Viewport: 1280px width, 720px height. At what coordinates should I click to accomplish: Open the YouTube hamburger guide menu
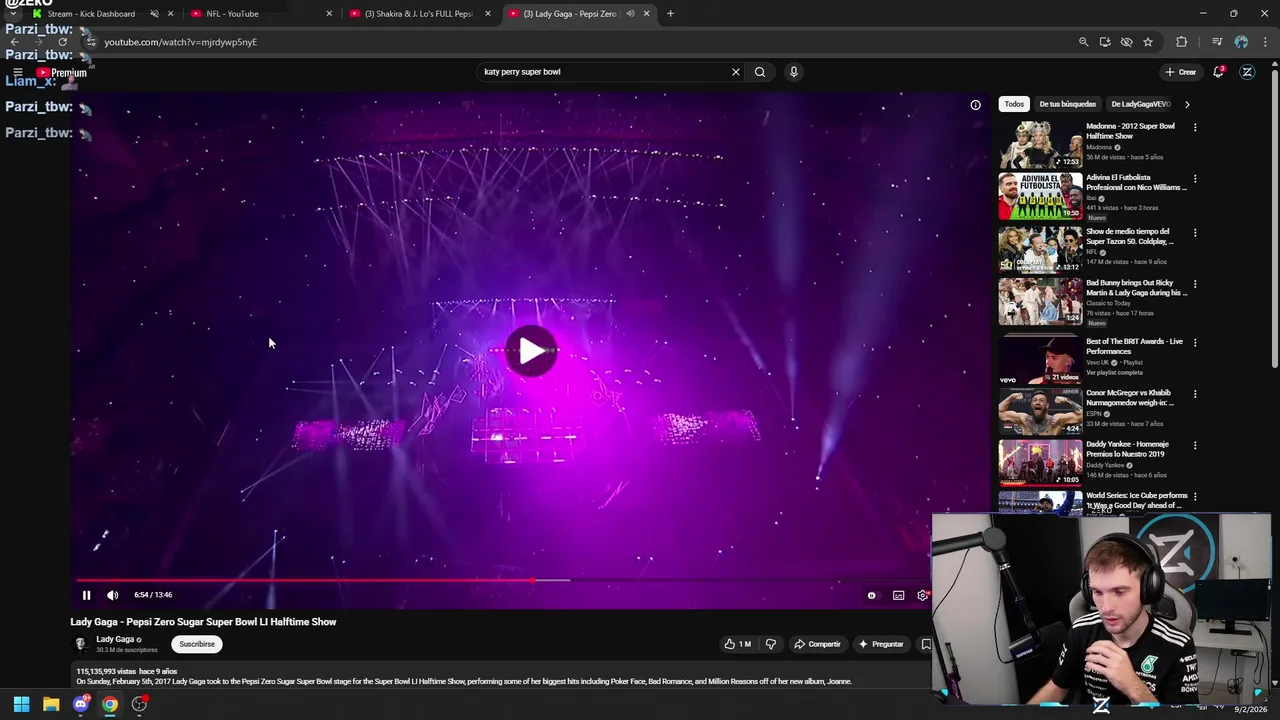click(x=17, y=72)
